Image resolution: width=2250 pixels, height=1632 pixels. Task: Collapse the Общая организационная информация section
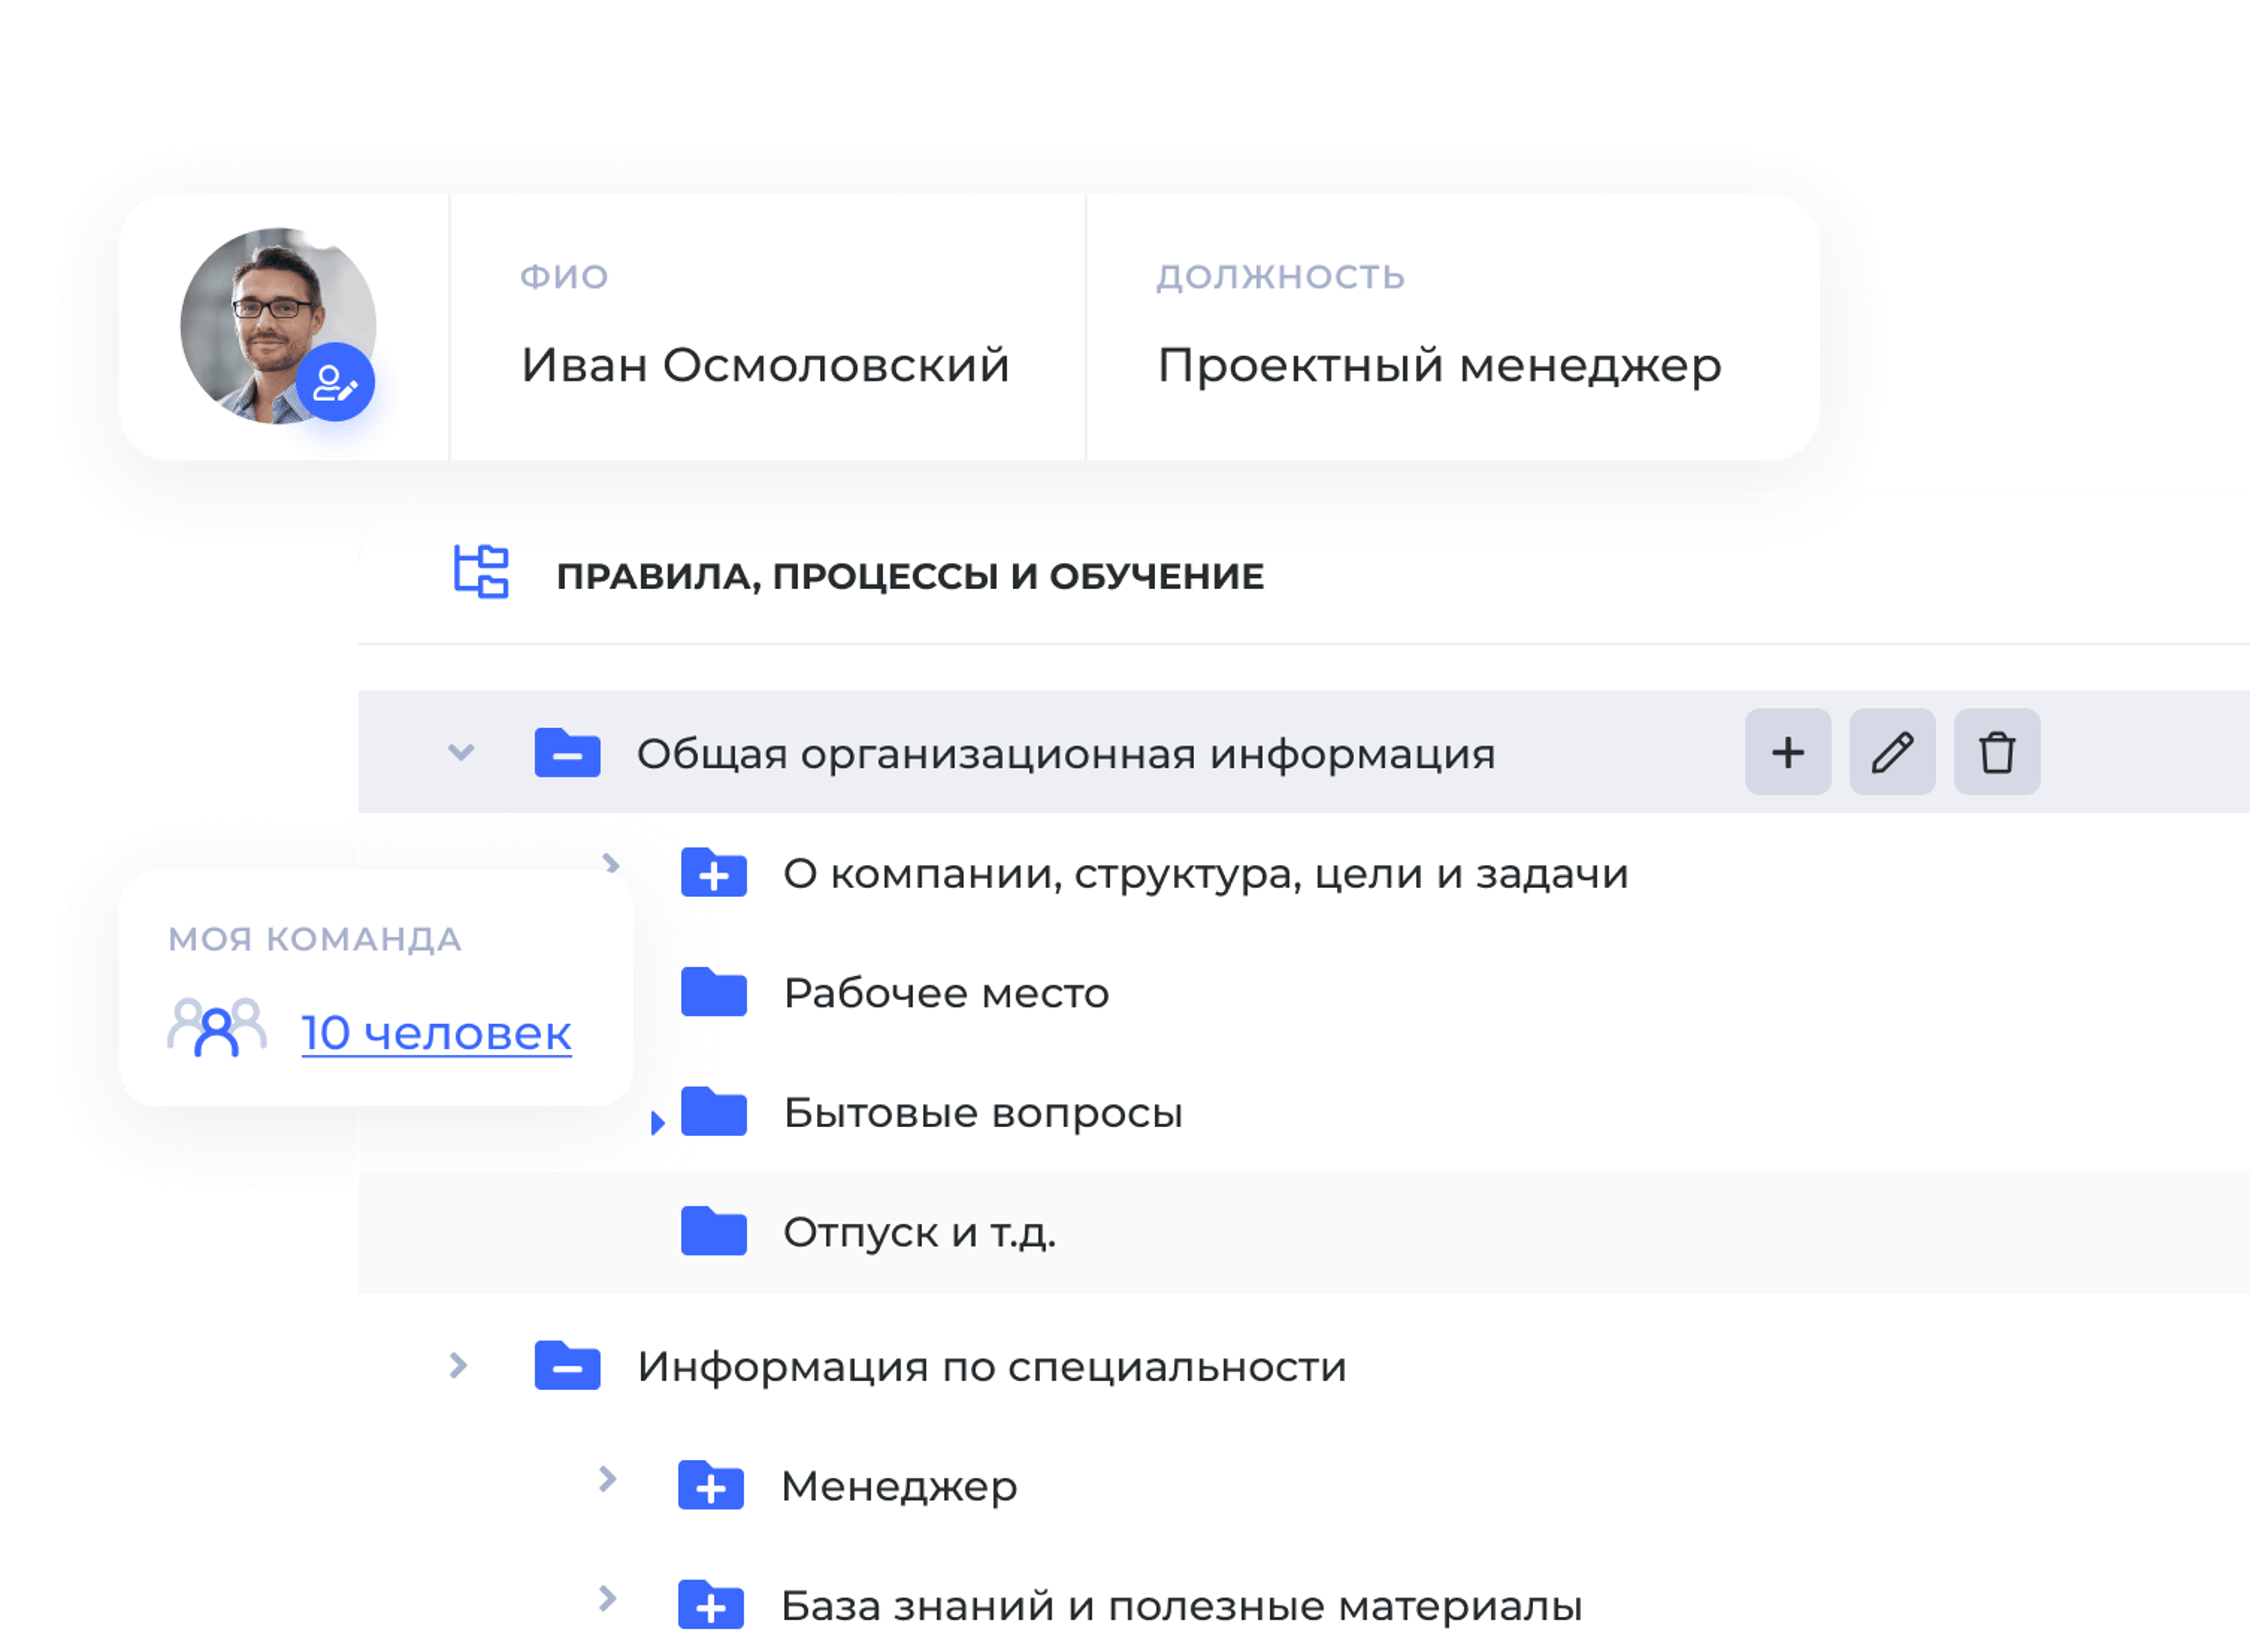coord(461,754)
